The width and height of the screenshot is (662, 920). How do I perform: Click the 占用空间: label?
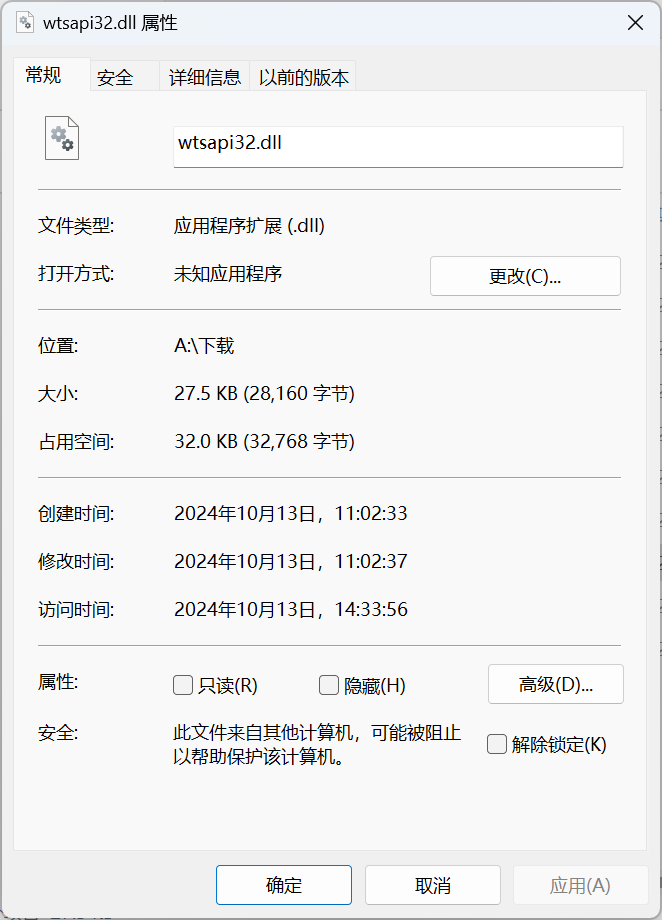pos(76,441)
